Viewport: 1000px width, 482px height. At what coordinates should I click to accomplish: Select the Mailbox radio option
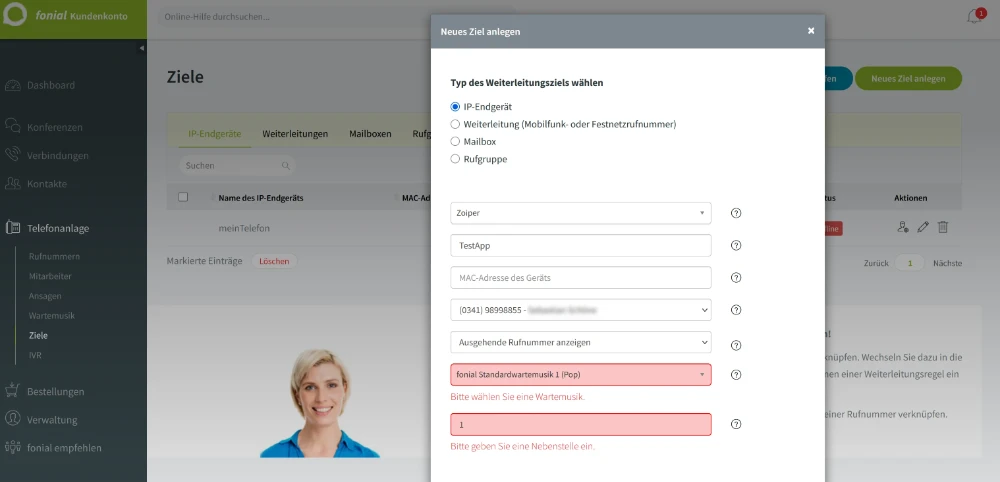[455, 142]
